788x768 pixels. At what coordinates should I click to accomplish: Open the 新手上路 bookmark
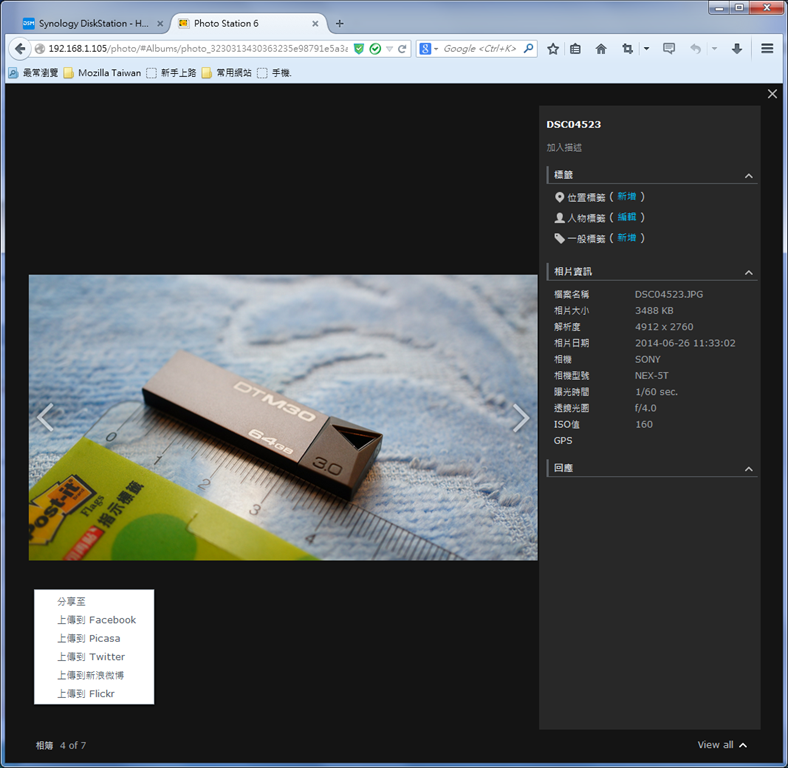pos(171,73)
